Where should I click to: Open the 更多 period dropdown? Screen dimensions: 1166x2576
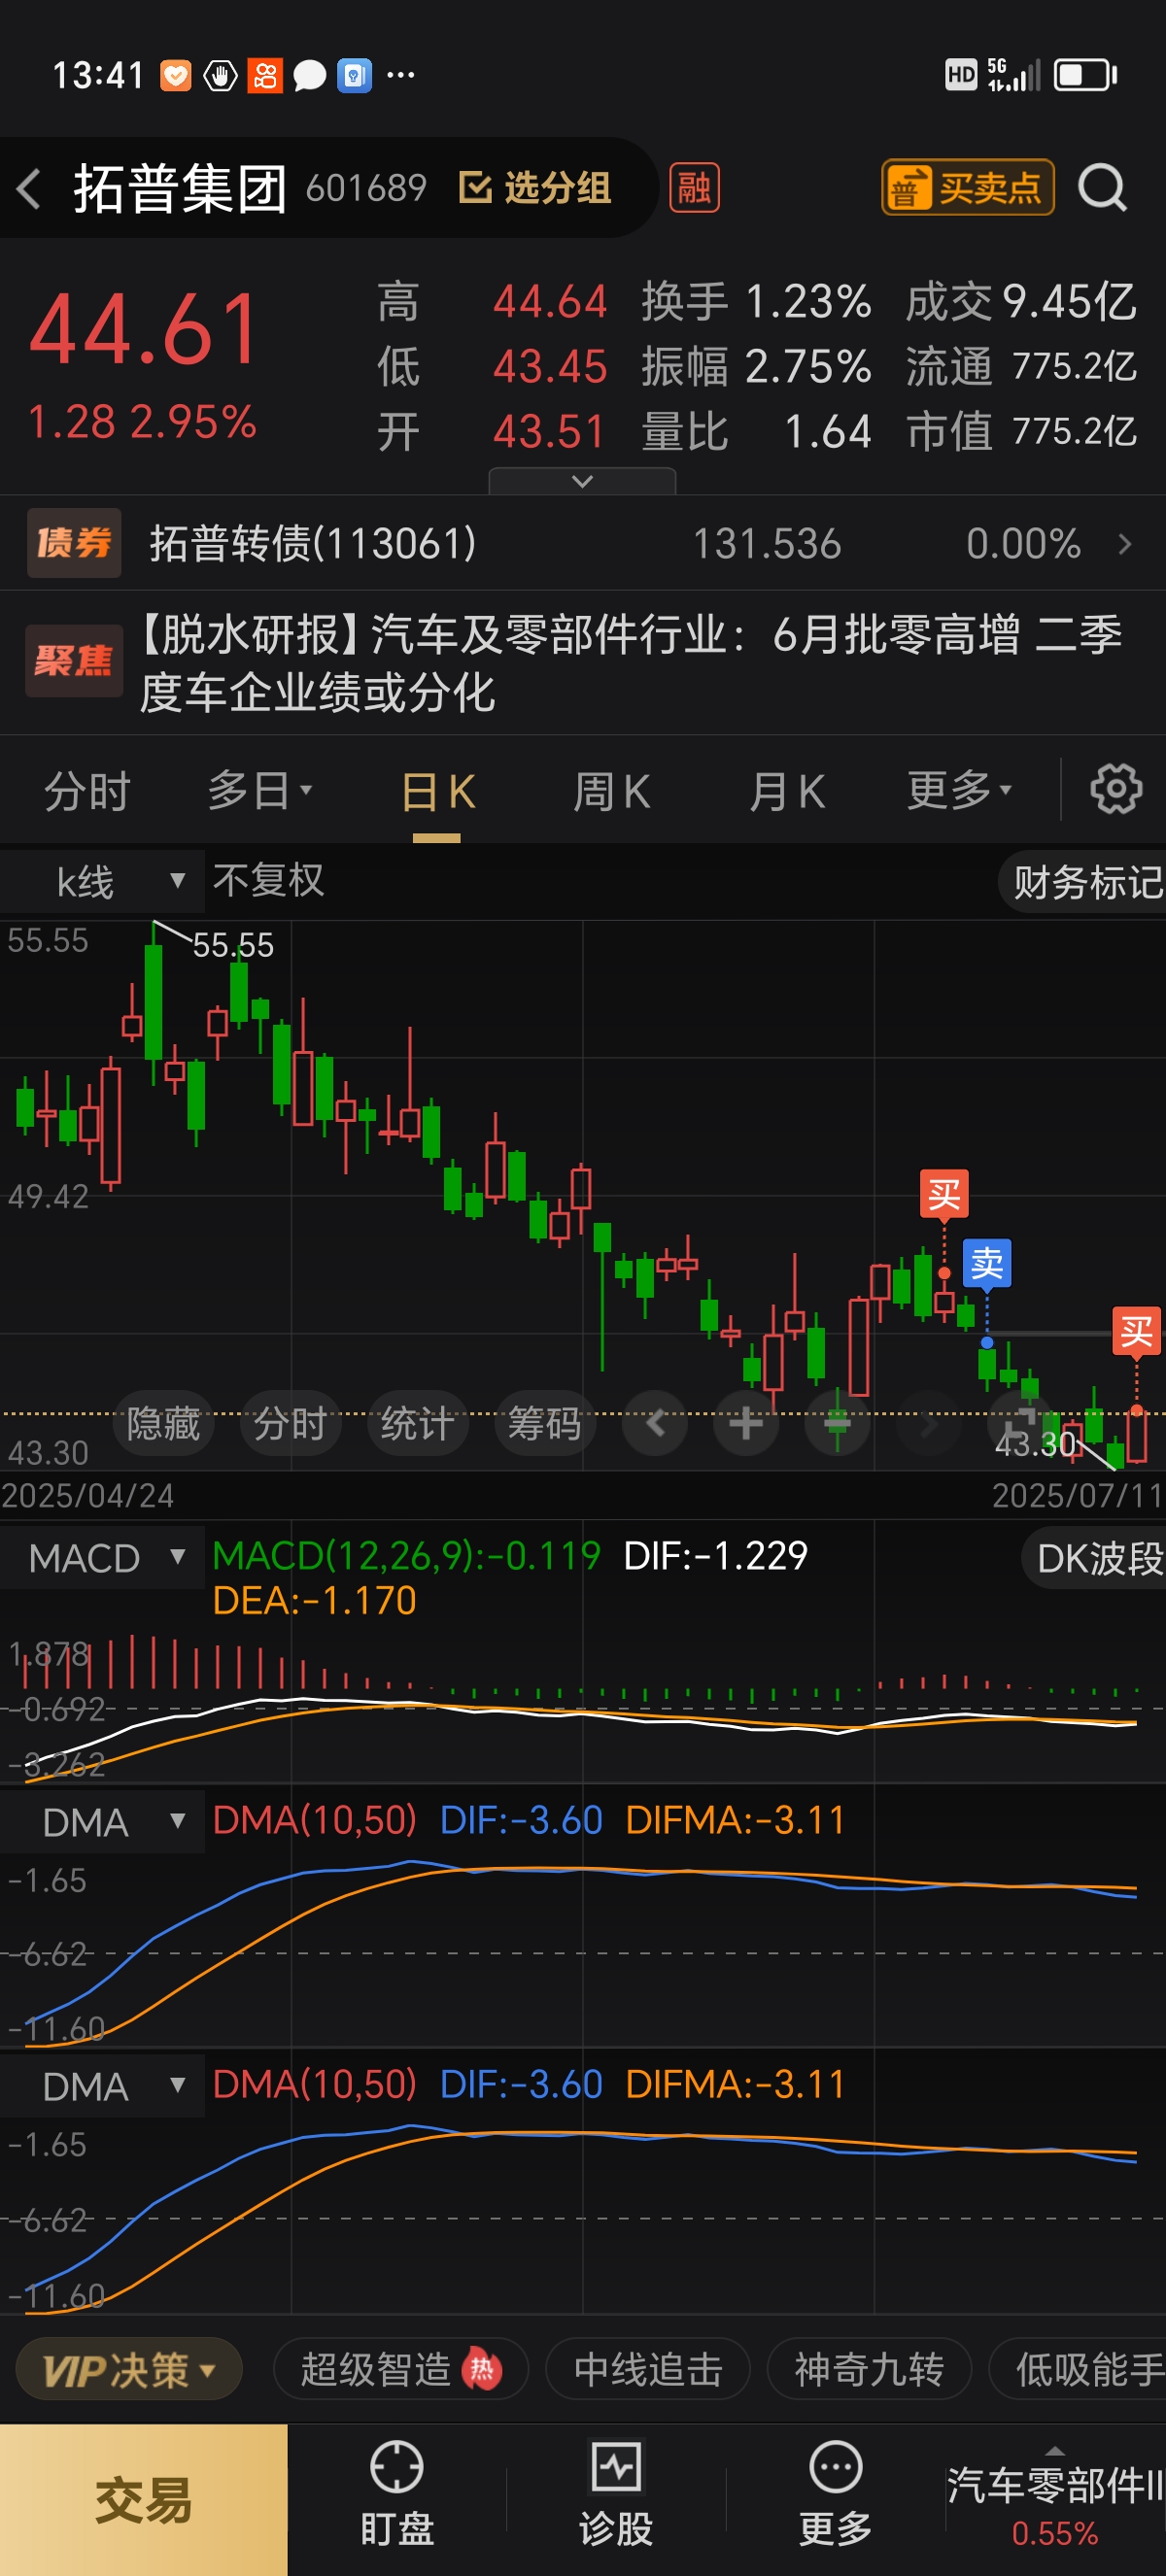[959, 791]
